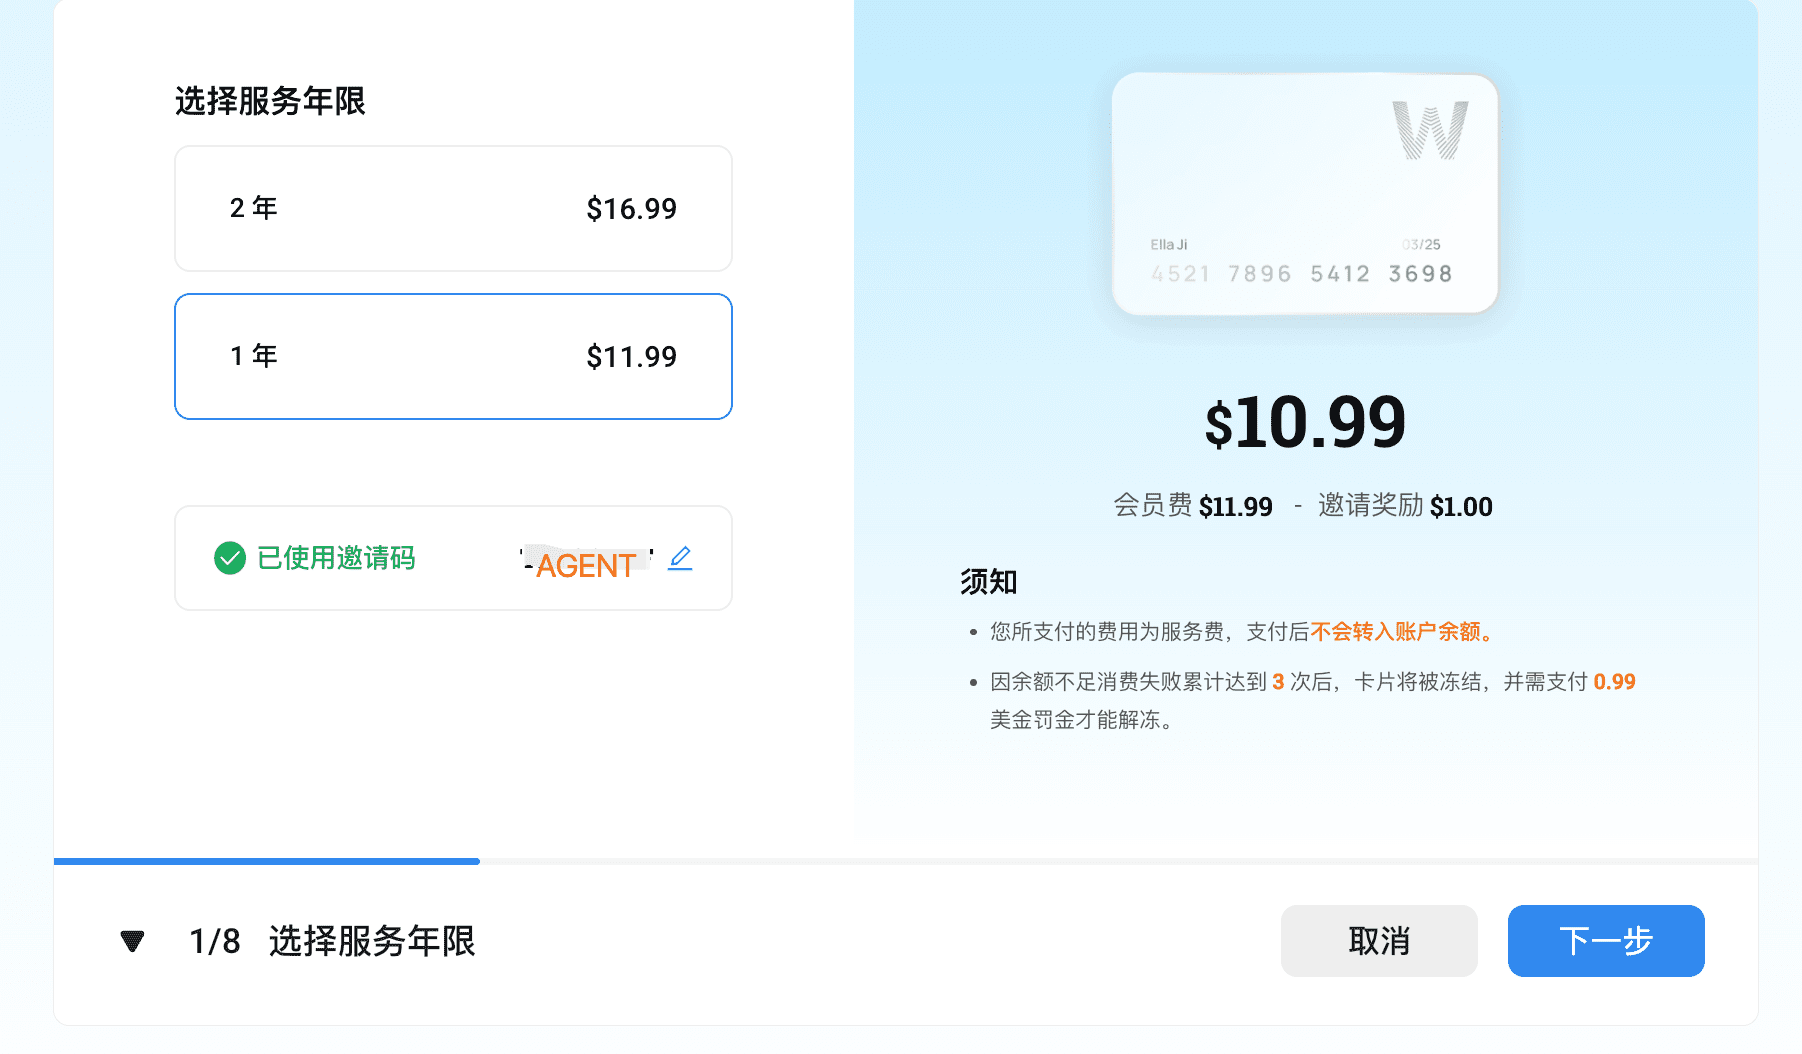Edit the invite code with pencil icon
The height and width of the screenshot is (1054, 1802).
680,558
